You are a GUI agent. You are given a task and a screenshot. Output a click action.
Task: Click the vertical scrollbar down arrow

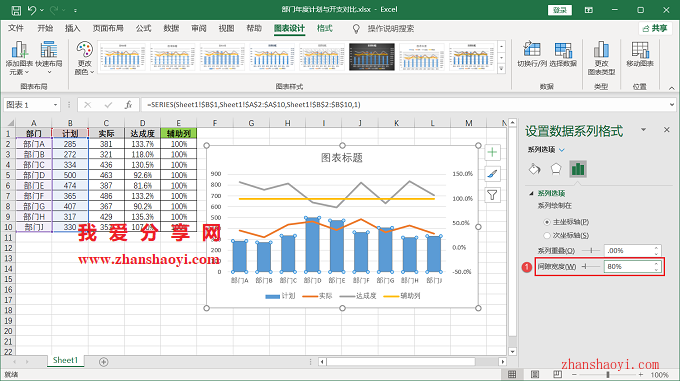(512, 352)
